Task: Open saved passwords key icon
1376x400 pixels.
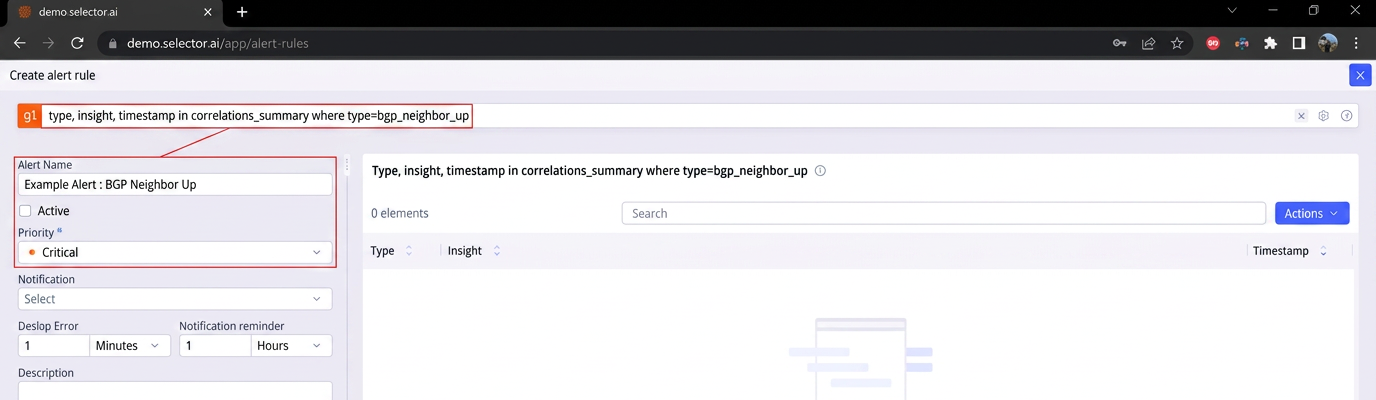Action: click(x=1120, y=44)
